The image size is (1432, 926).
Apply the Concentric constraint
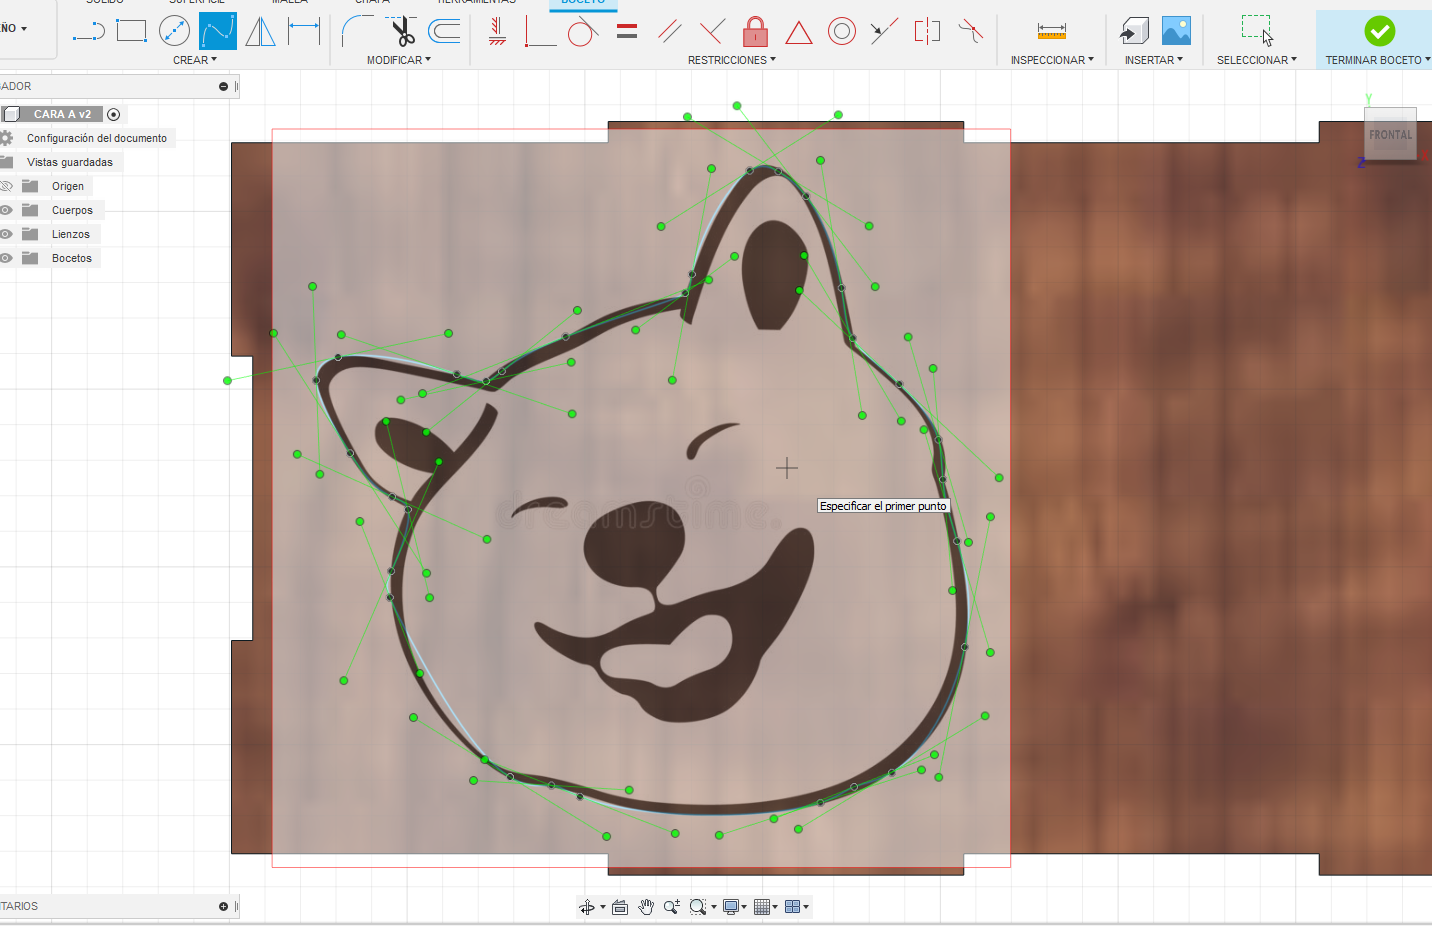842,31
